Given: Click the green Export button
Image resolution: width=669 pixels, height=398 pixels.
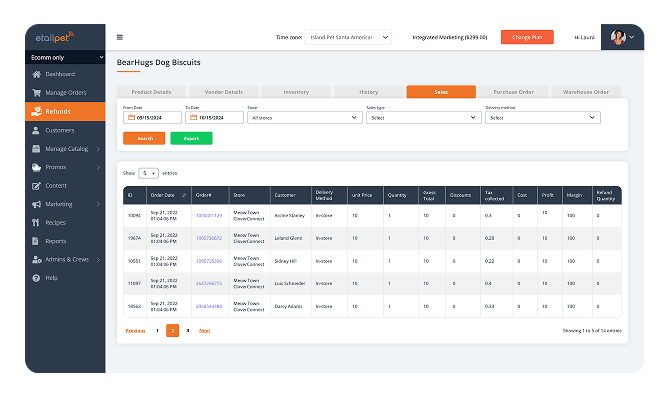Looking at the screenshot, I should 191,138.
